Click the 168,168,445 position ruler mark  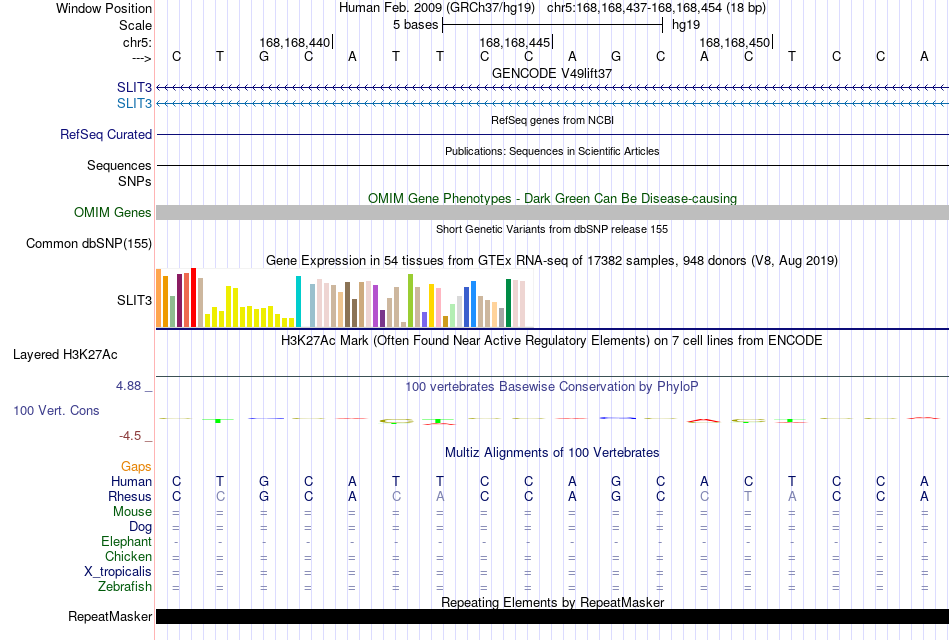[515, 42]
